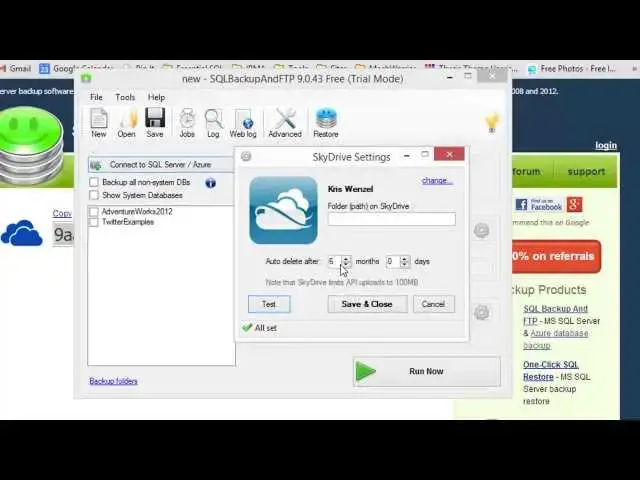Click the SkyDrive Settings title bar icon
The width and height of the screenshot is (640, 480).
coord(246,156)
